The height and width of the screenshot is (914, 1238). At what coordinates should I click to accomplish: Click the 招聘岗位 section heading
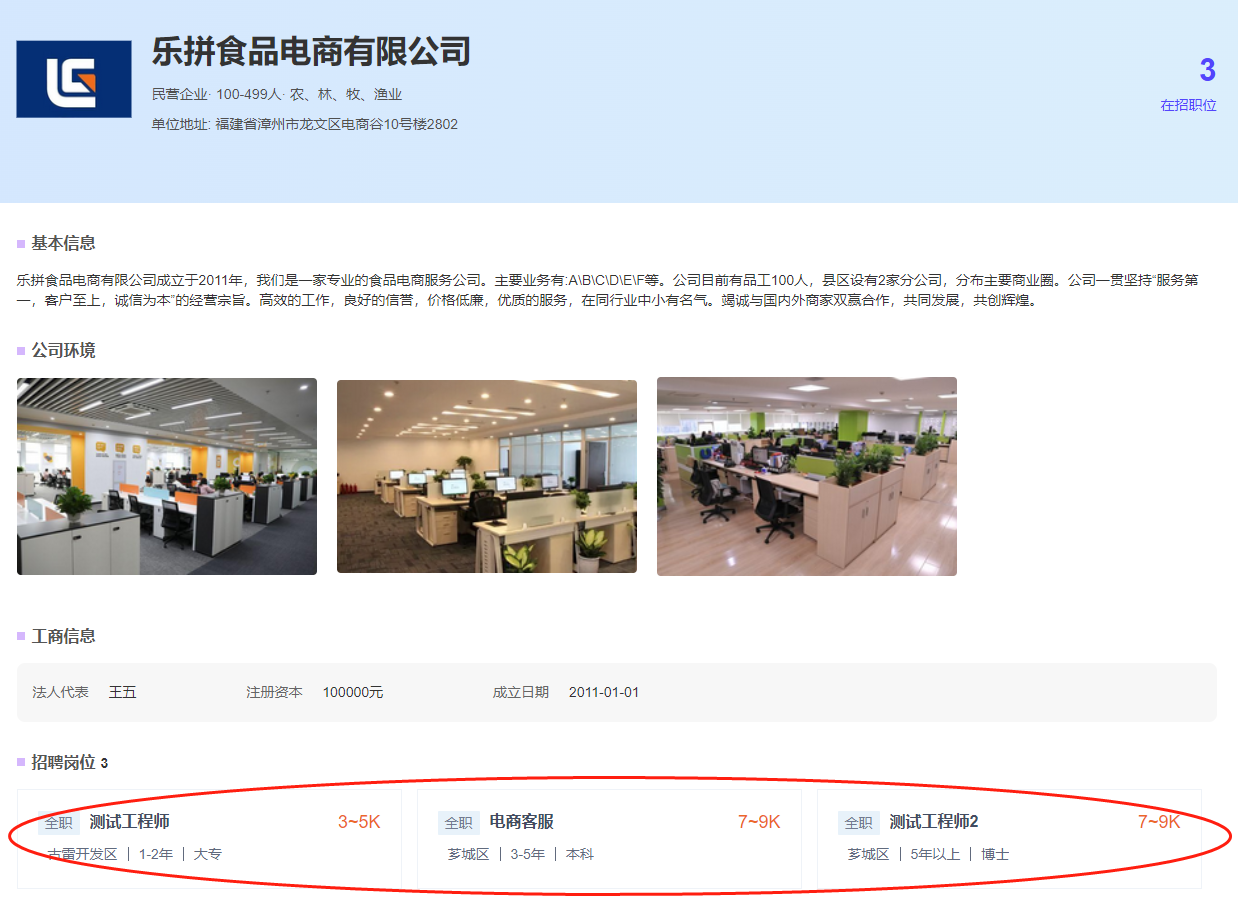(63, 762)
